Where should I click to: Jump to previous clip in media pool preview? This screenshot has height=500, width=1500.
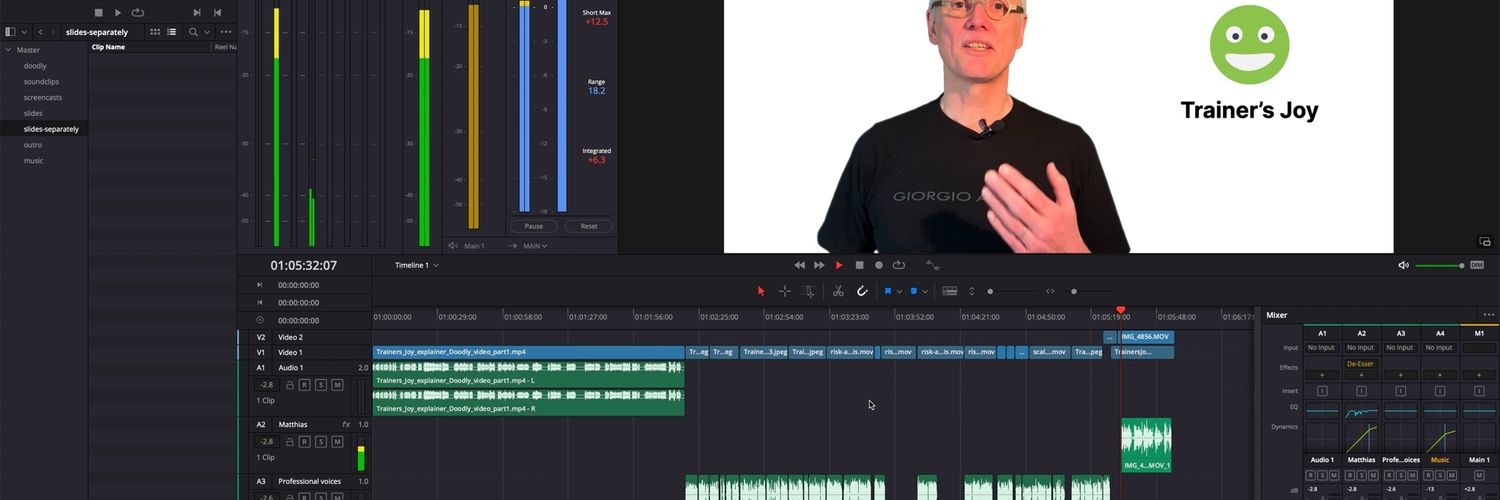tap(217, 13)
